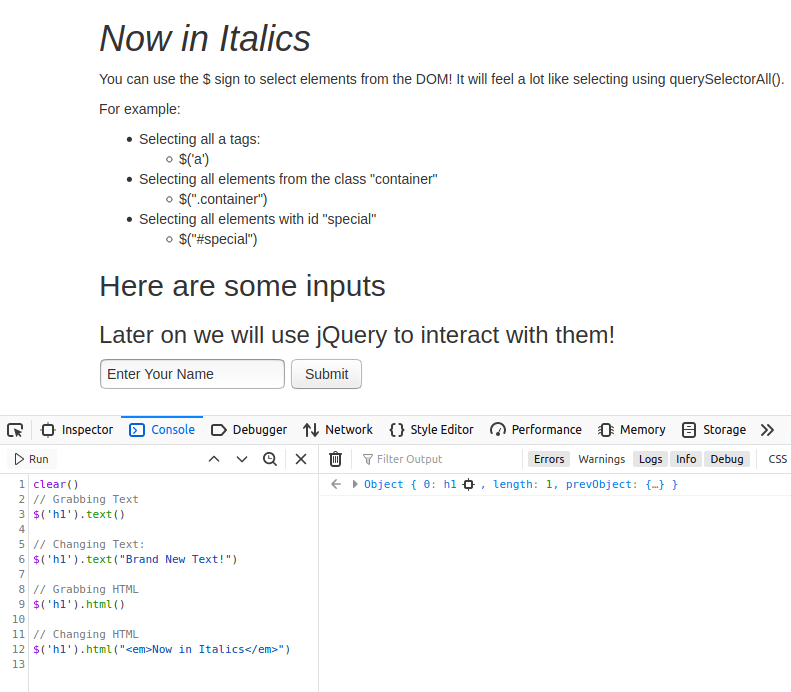This screenshot has height=692, width=791.
Task: Toggle the Errors filter
Action: click(549, 459)
